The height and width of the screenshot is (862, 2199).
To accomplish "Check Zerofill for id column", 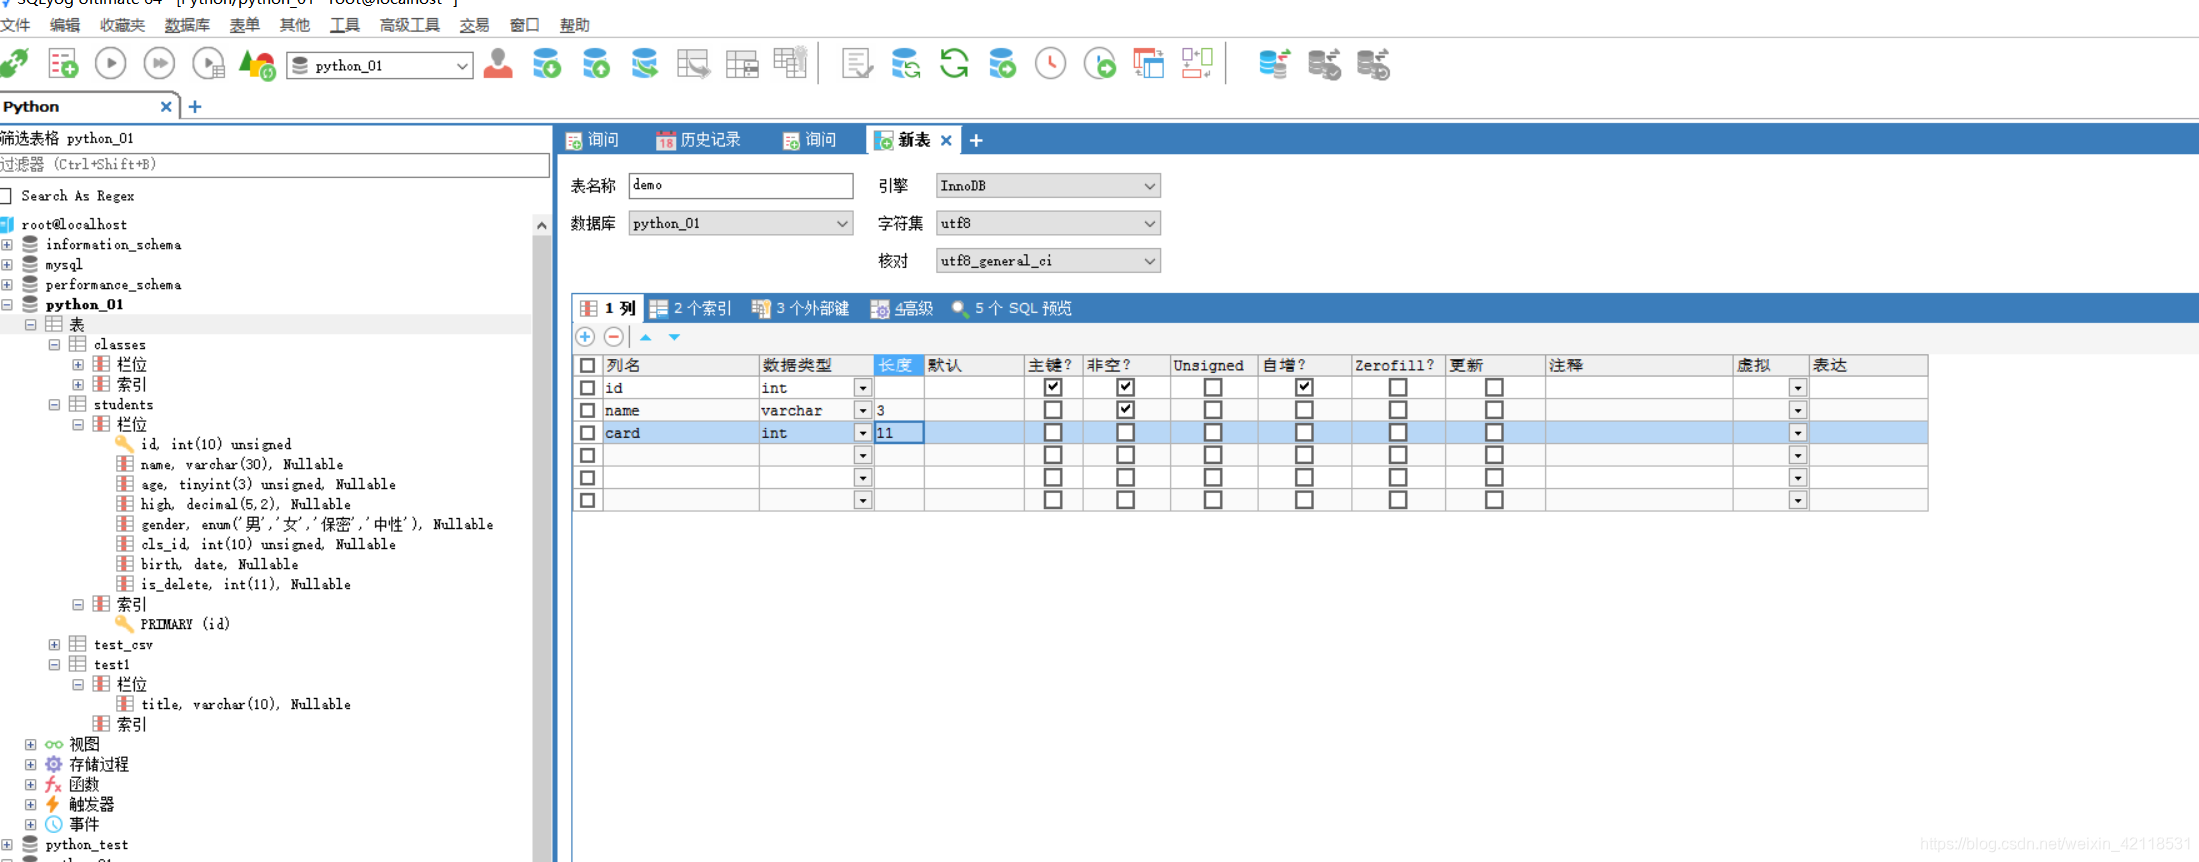I will [x=1398, y=387].
